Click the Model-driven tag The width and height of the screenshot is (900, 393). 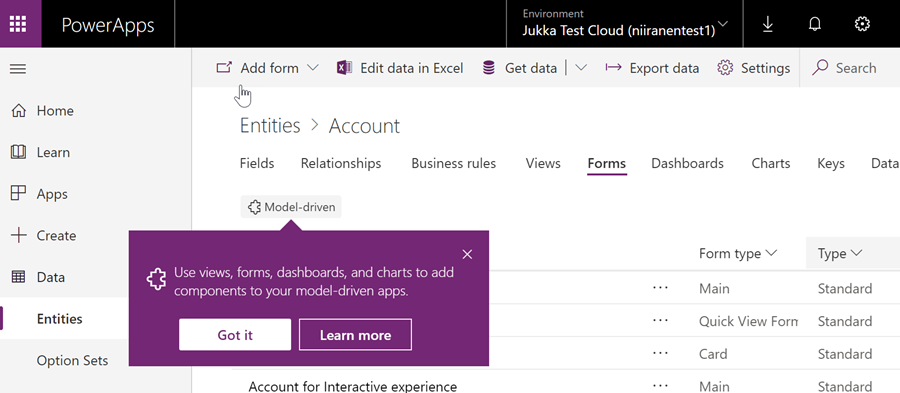coord(291,207)
